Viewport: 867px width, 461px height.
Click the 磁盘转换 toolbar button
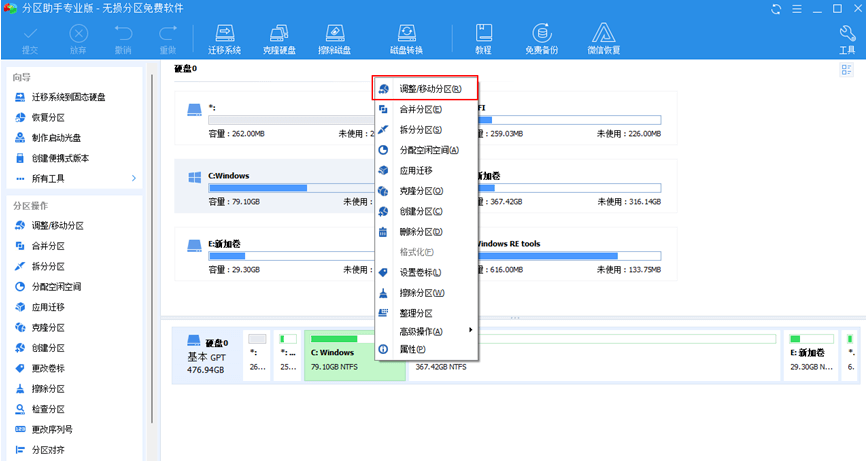coord(406,38)
